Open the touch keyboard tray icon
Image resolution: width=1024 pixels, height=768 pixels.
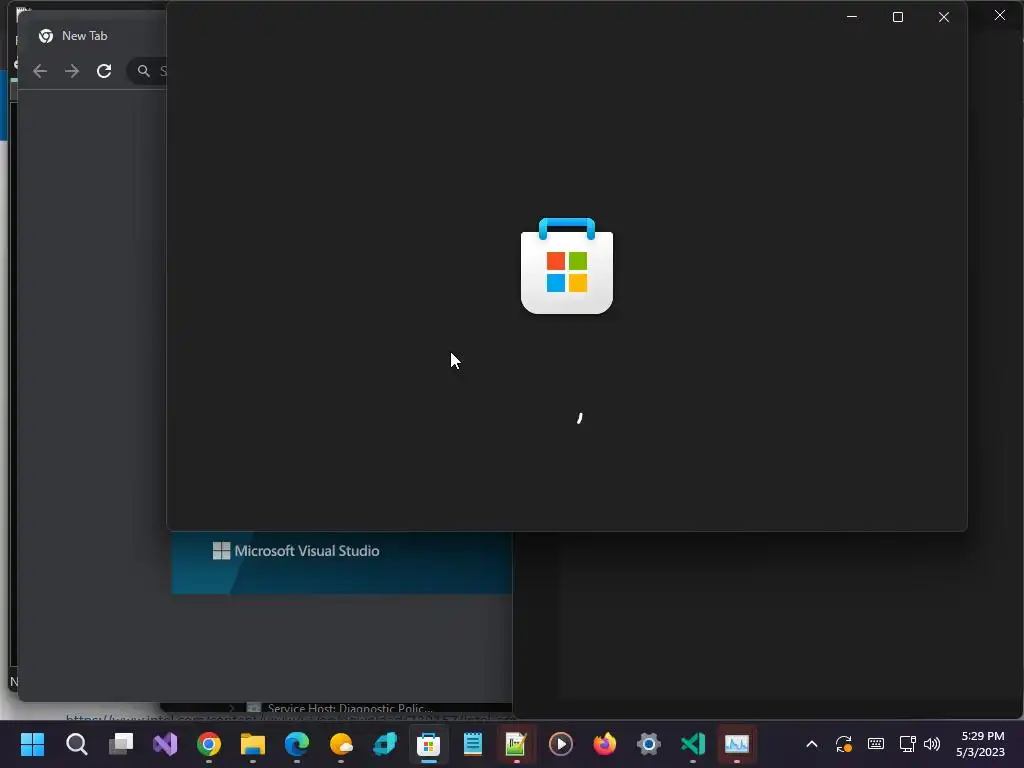876,744
